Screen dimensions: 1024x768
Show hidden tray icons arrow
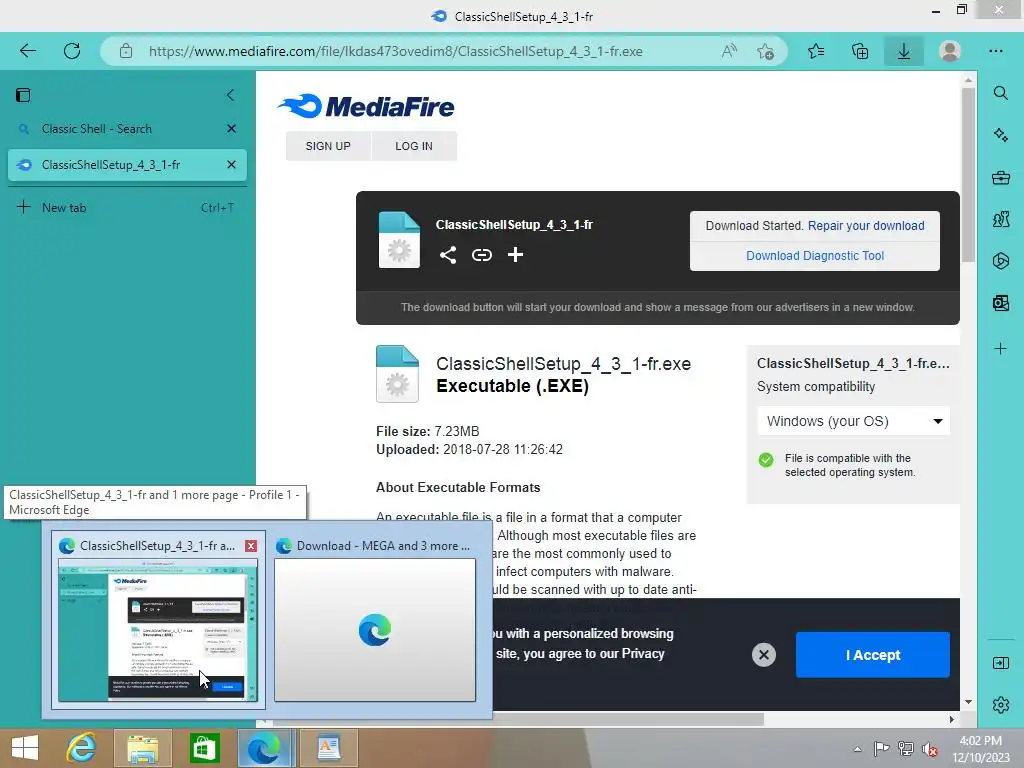857,749
